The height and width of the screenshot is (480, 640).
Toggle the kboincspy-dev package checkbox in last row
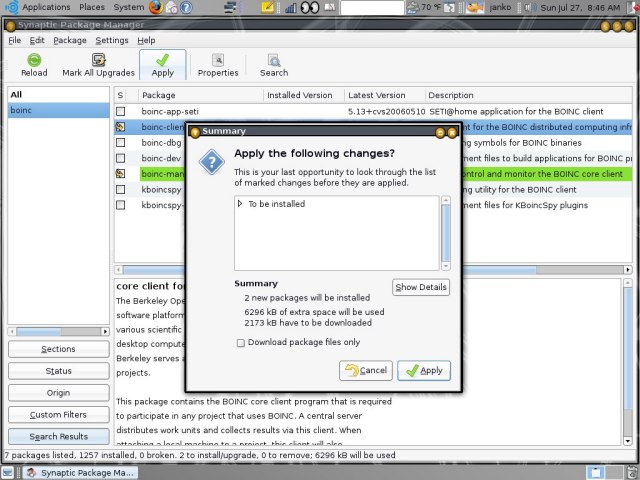click(x=120, y=205)
